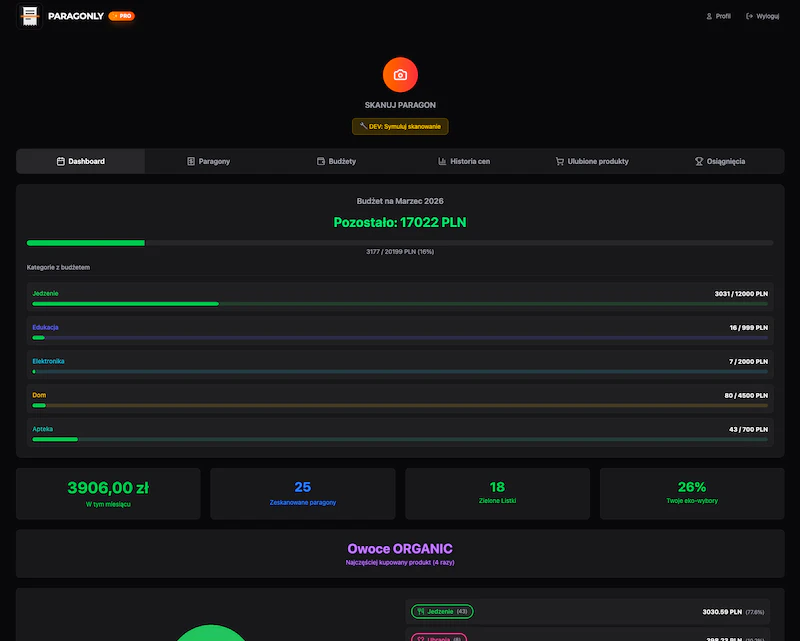
Task: Click the 3030.59 PLN amount
Action: (x=722, y=612)
